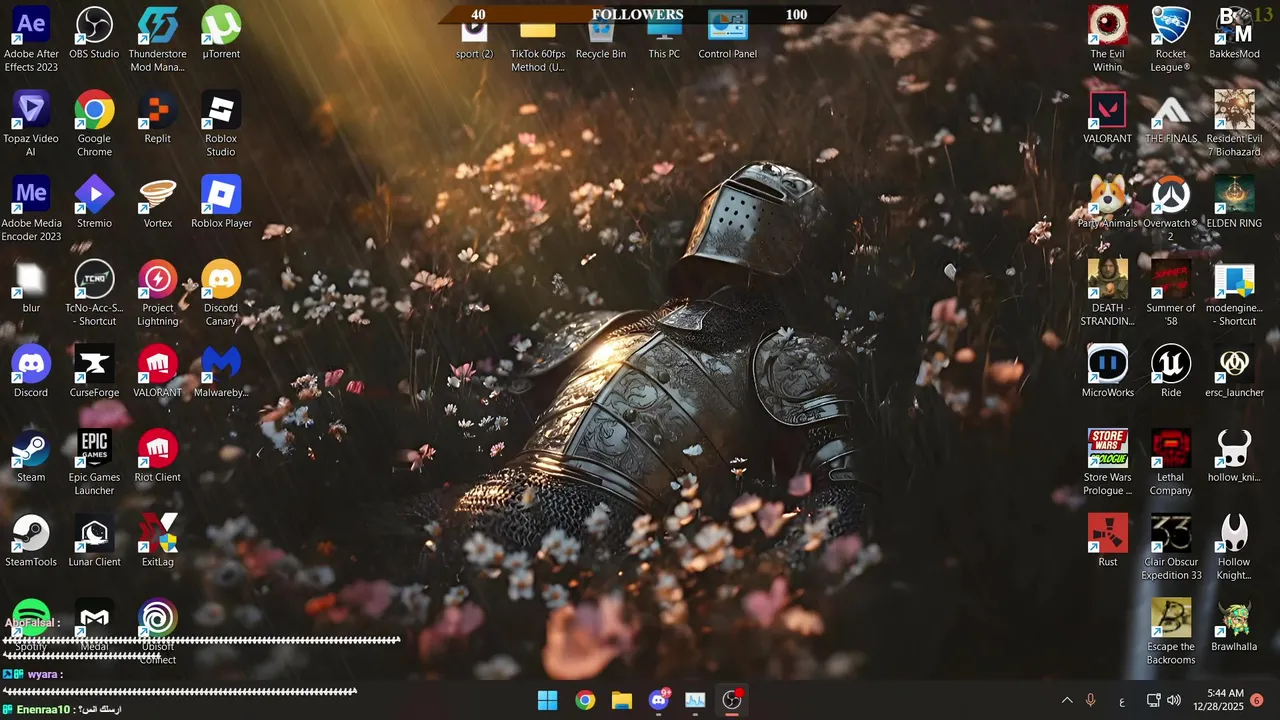This screenshot has height=720, width=1280.
Task: Open the This PC icon
Action: coord(664,40)
